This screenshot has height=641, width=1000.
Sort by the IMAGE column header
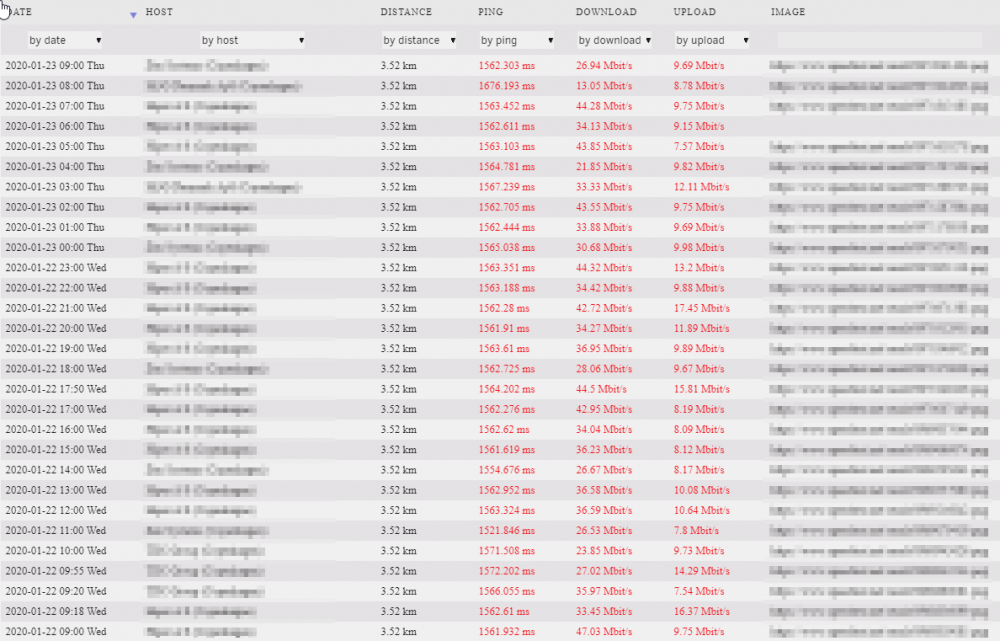click(788, 12)
